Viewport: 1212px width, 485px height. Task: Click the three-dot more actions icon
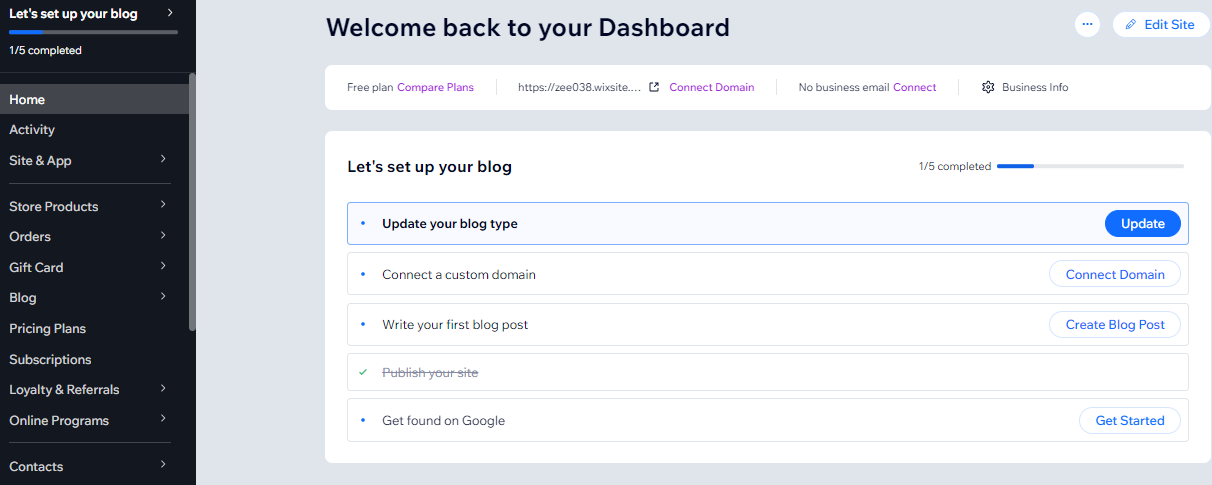tap(1087, 24)
